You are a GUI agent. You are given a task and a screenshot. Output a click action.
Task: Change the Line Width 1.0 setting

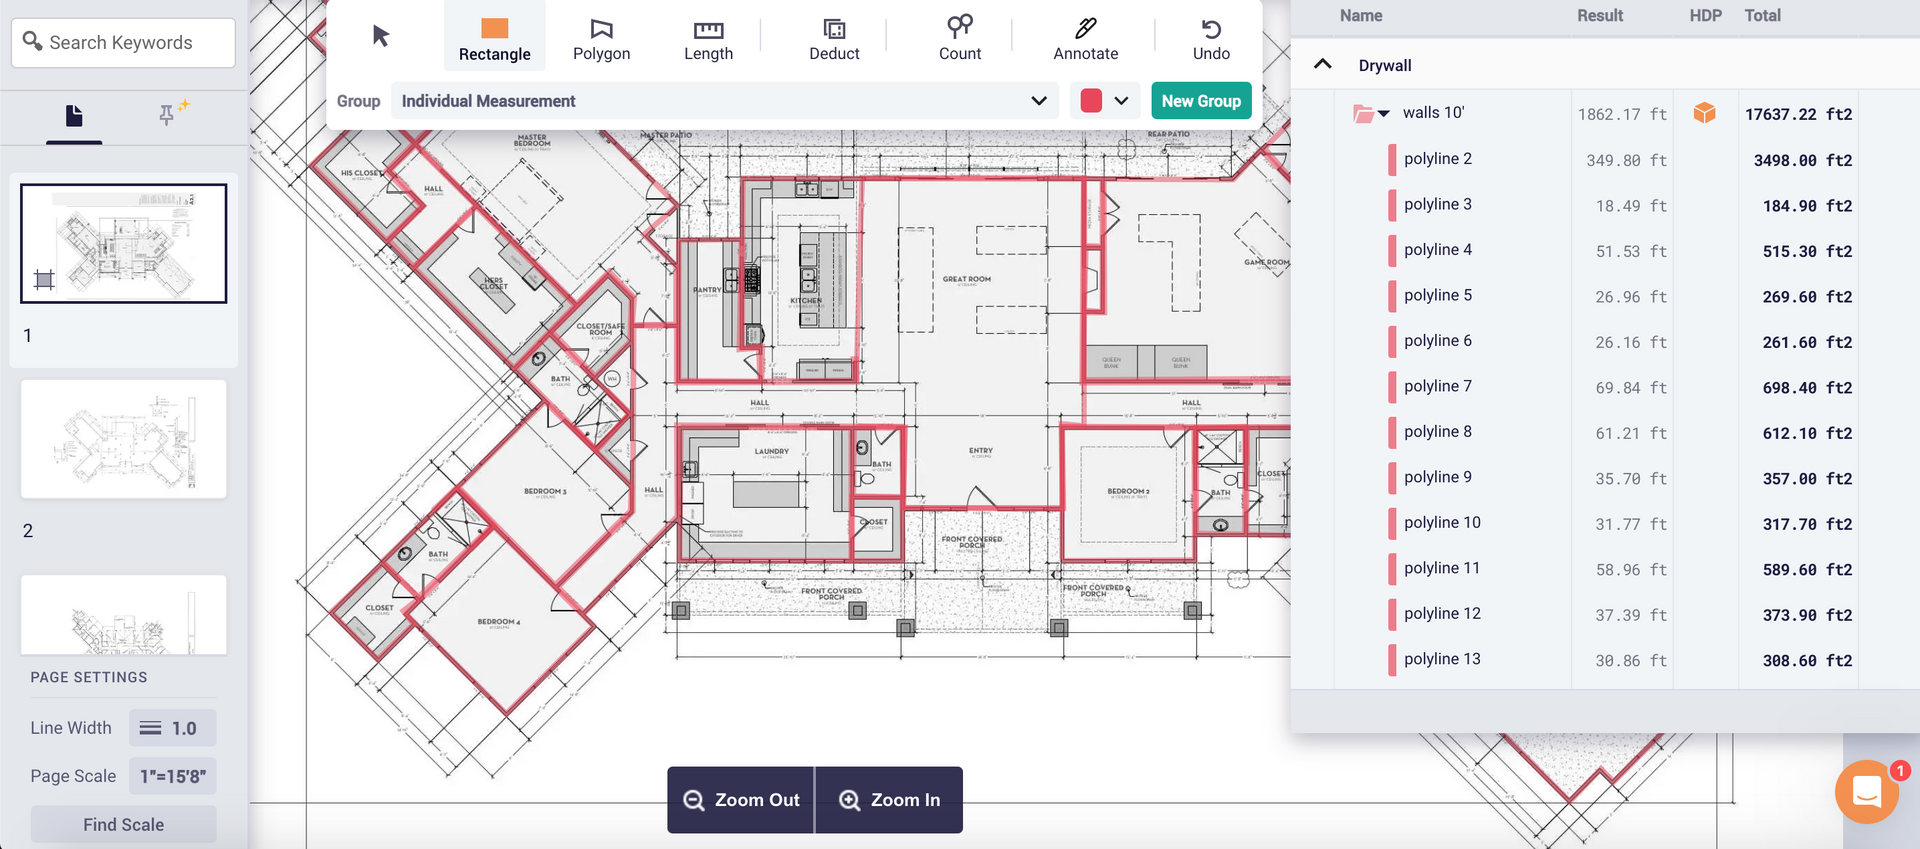click(172, 728)
